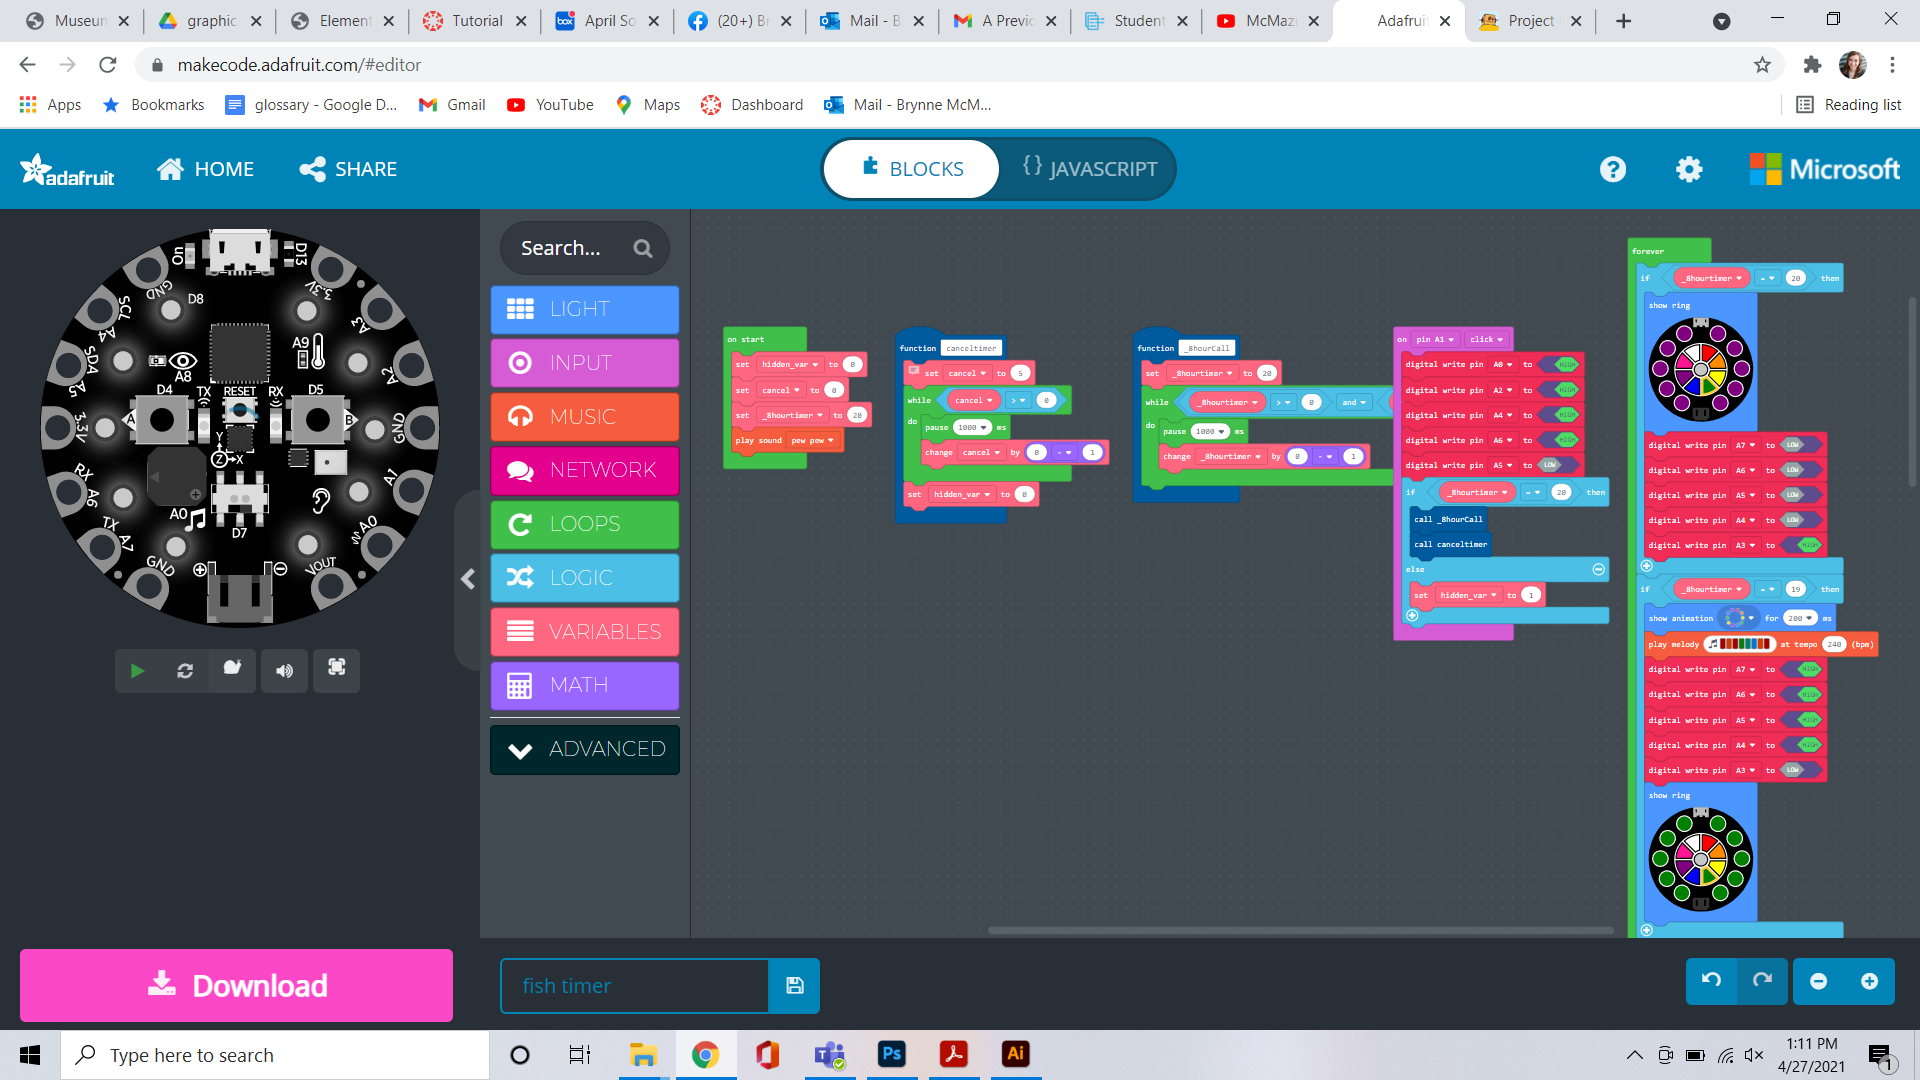Open the LOGIC block category
Image resolution: width=1920 pixels, height=1080 pixels.
pyautogui.click(x=584, y=577)
